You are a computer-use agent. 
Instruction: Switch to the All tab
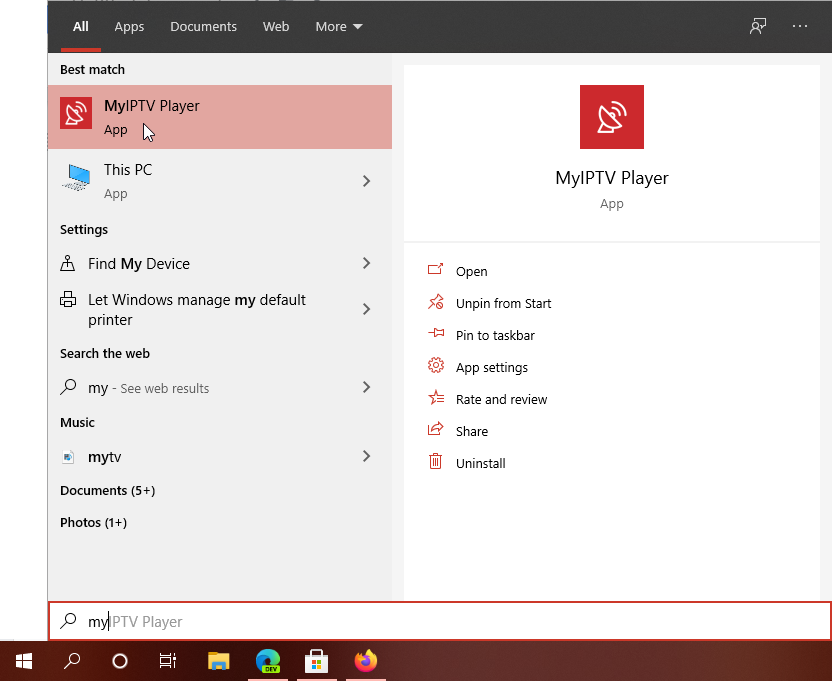pyautogui.click(x=81, y=27)
